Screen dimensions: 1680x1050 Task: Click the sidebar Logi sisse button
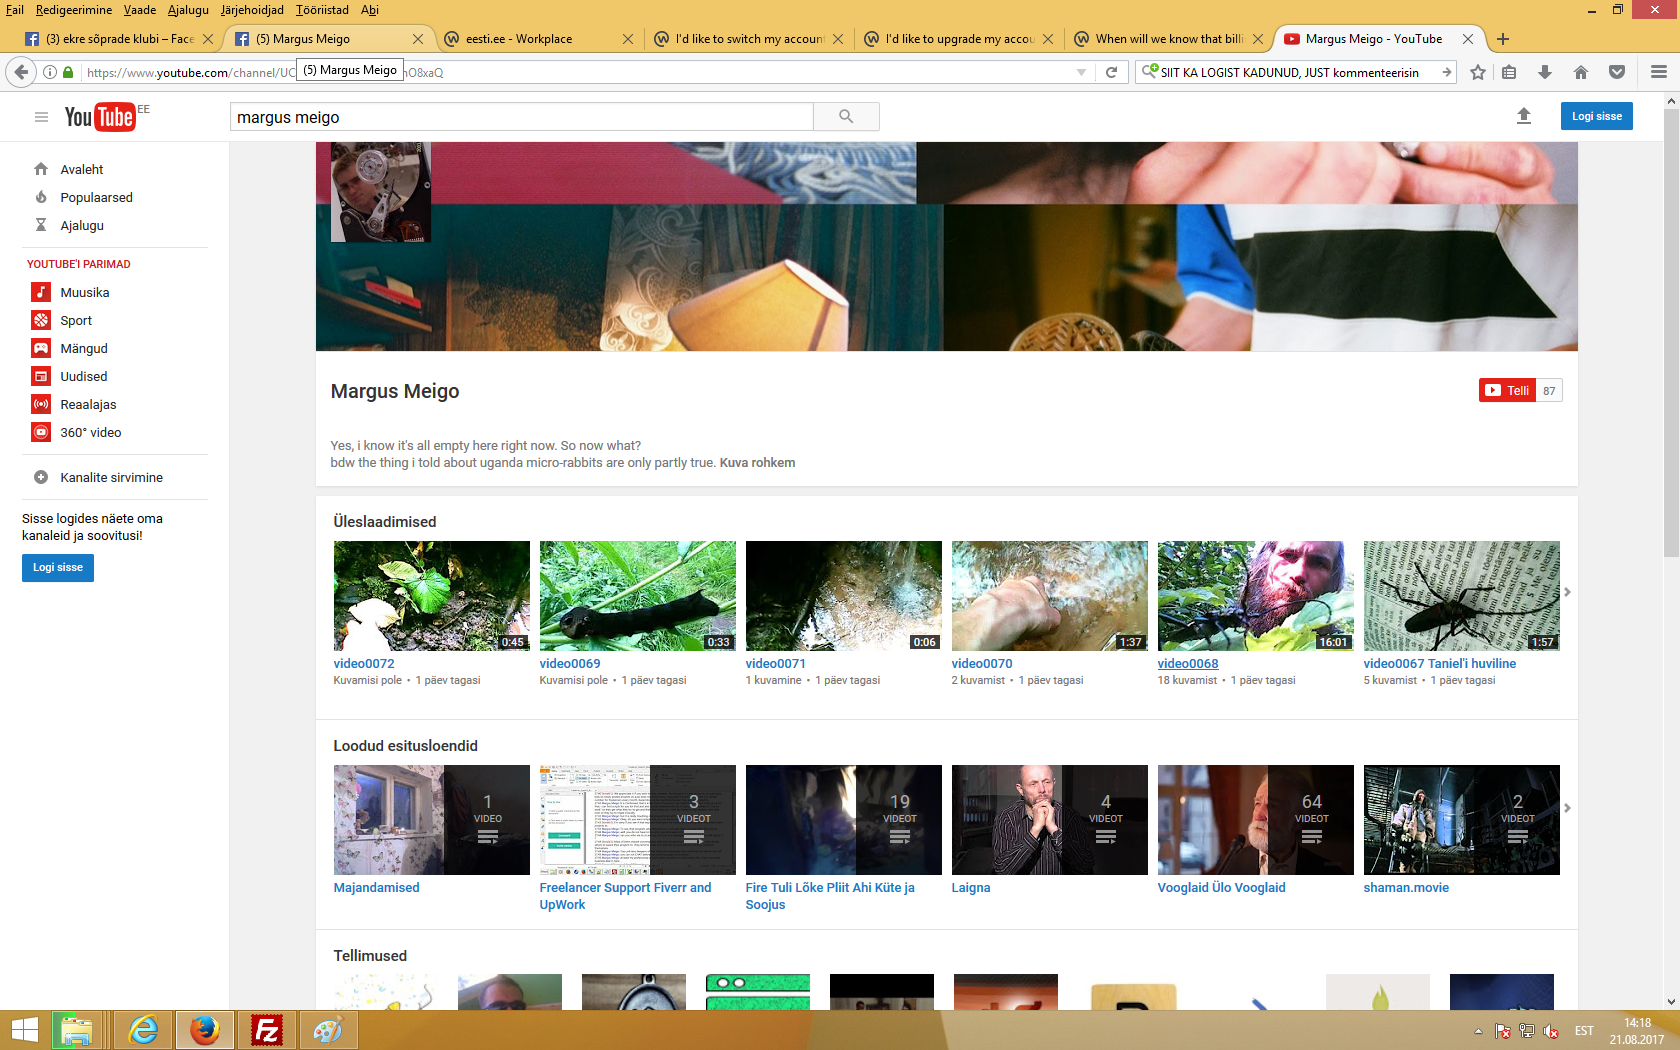58,568
